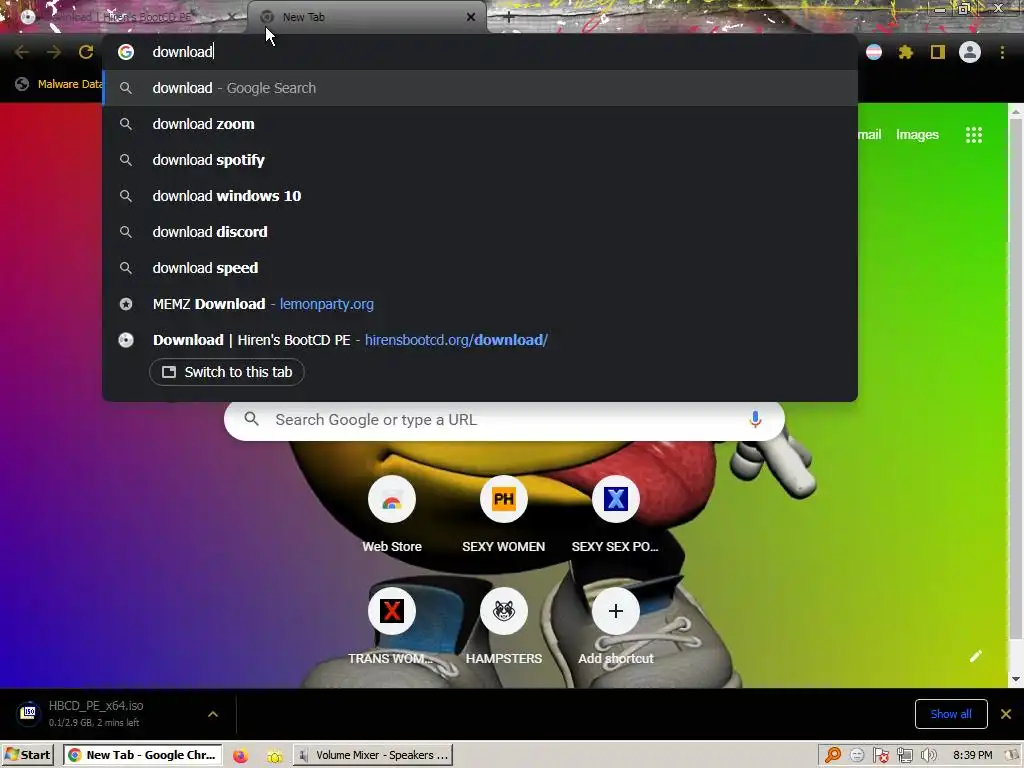Click the customize page pencil icon

pos(976,656)
